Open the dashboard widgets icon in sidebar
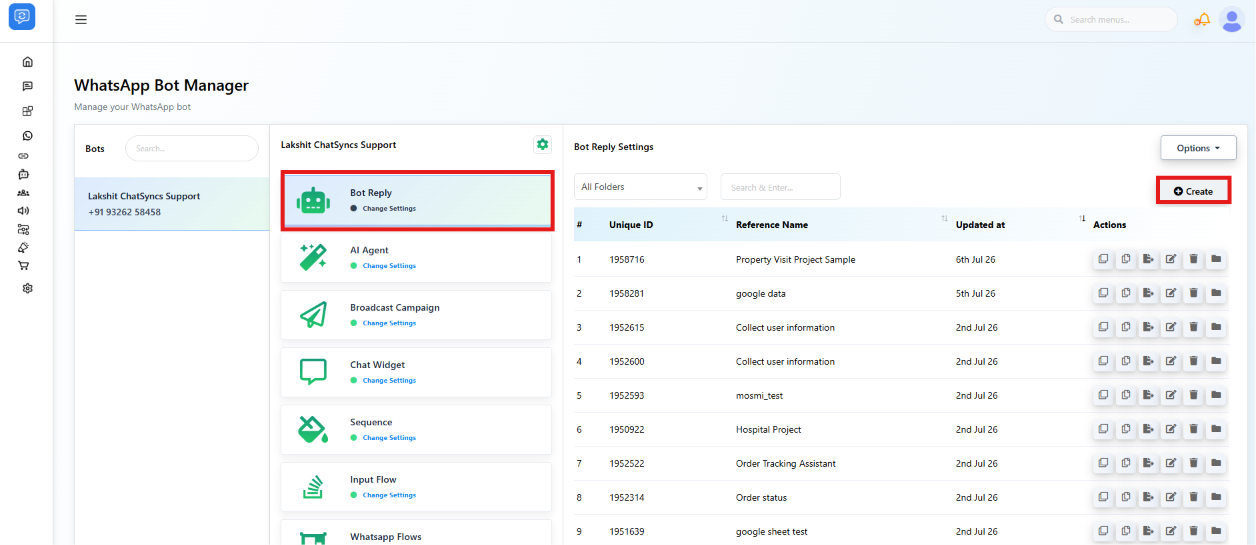 coord(27,111)
